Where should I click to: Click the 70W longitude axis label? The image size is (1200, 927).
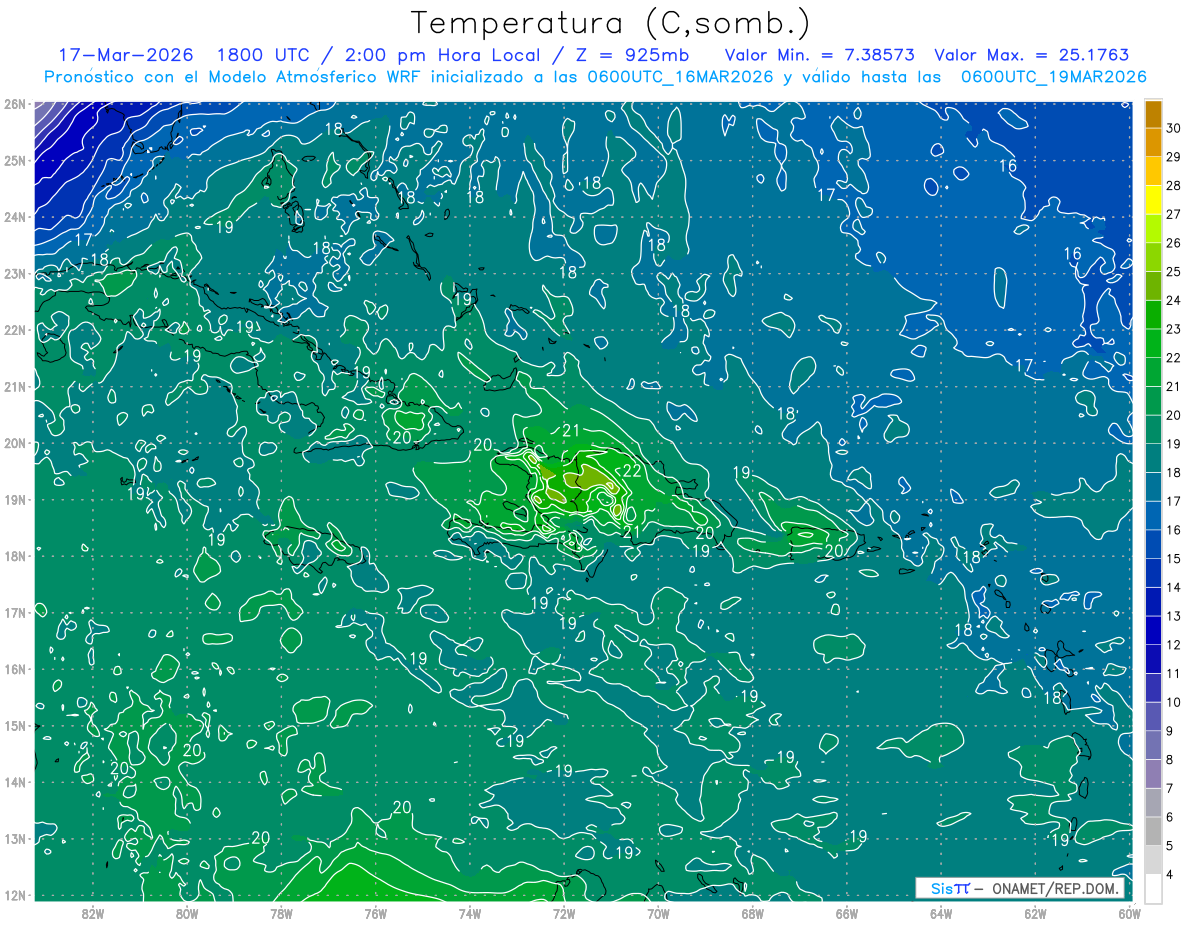pos(658,913)
